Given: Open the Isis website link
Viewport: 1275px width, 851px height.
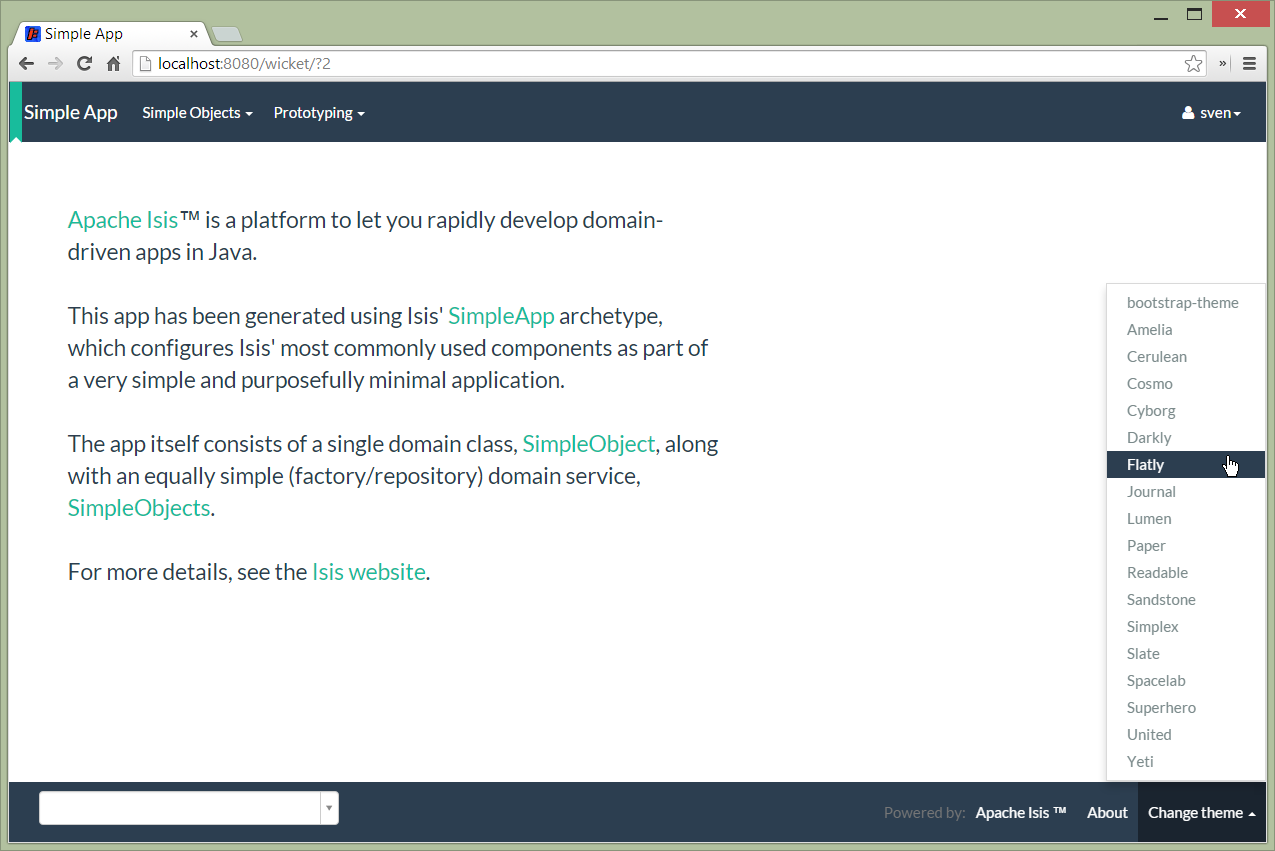Looking at the screenshot, I should click(x=369, y=572).
